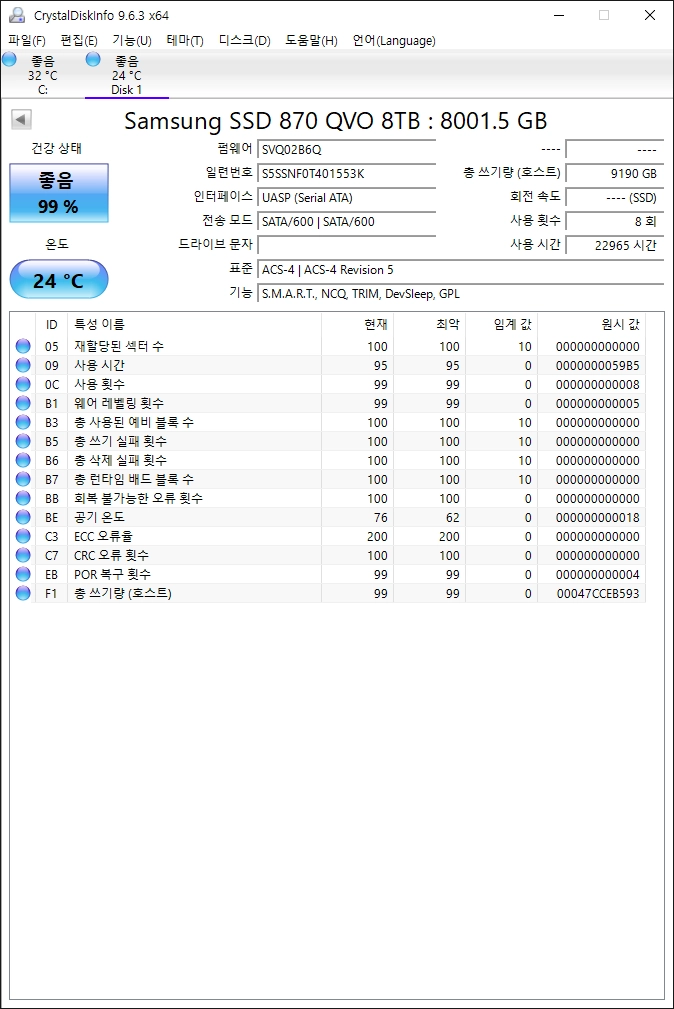This screenshot has width=674, height=1009.
Task: Click the Disk 1 status orb
Action: 93,59
